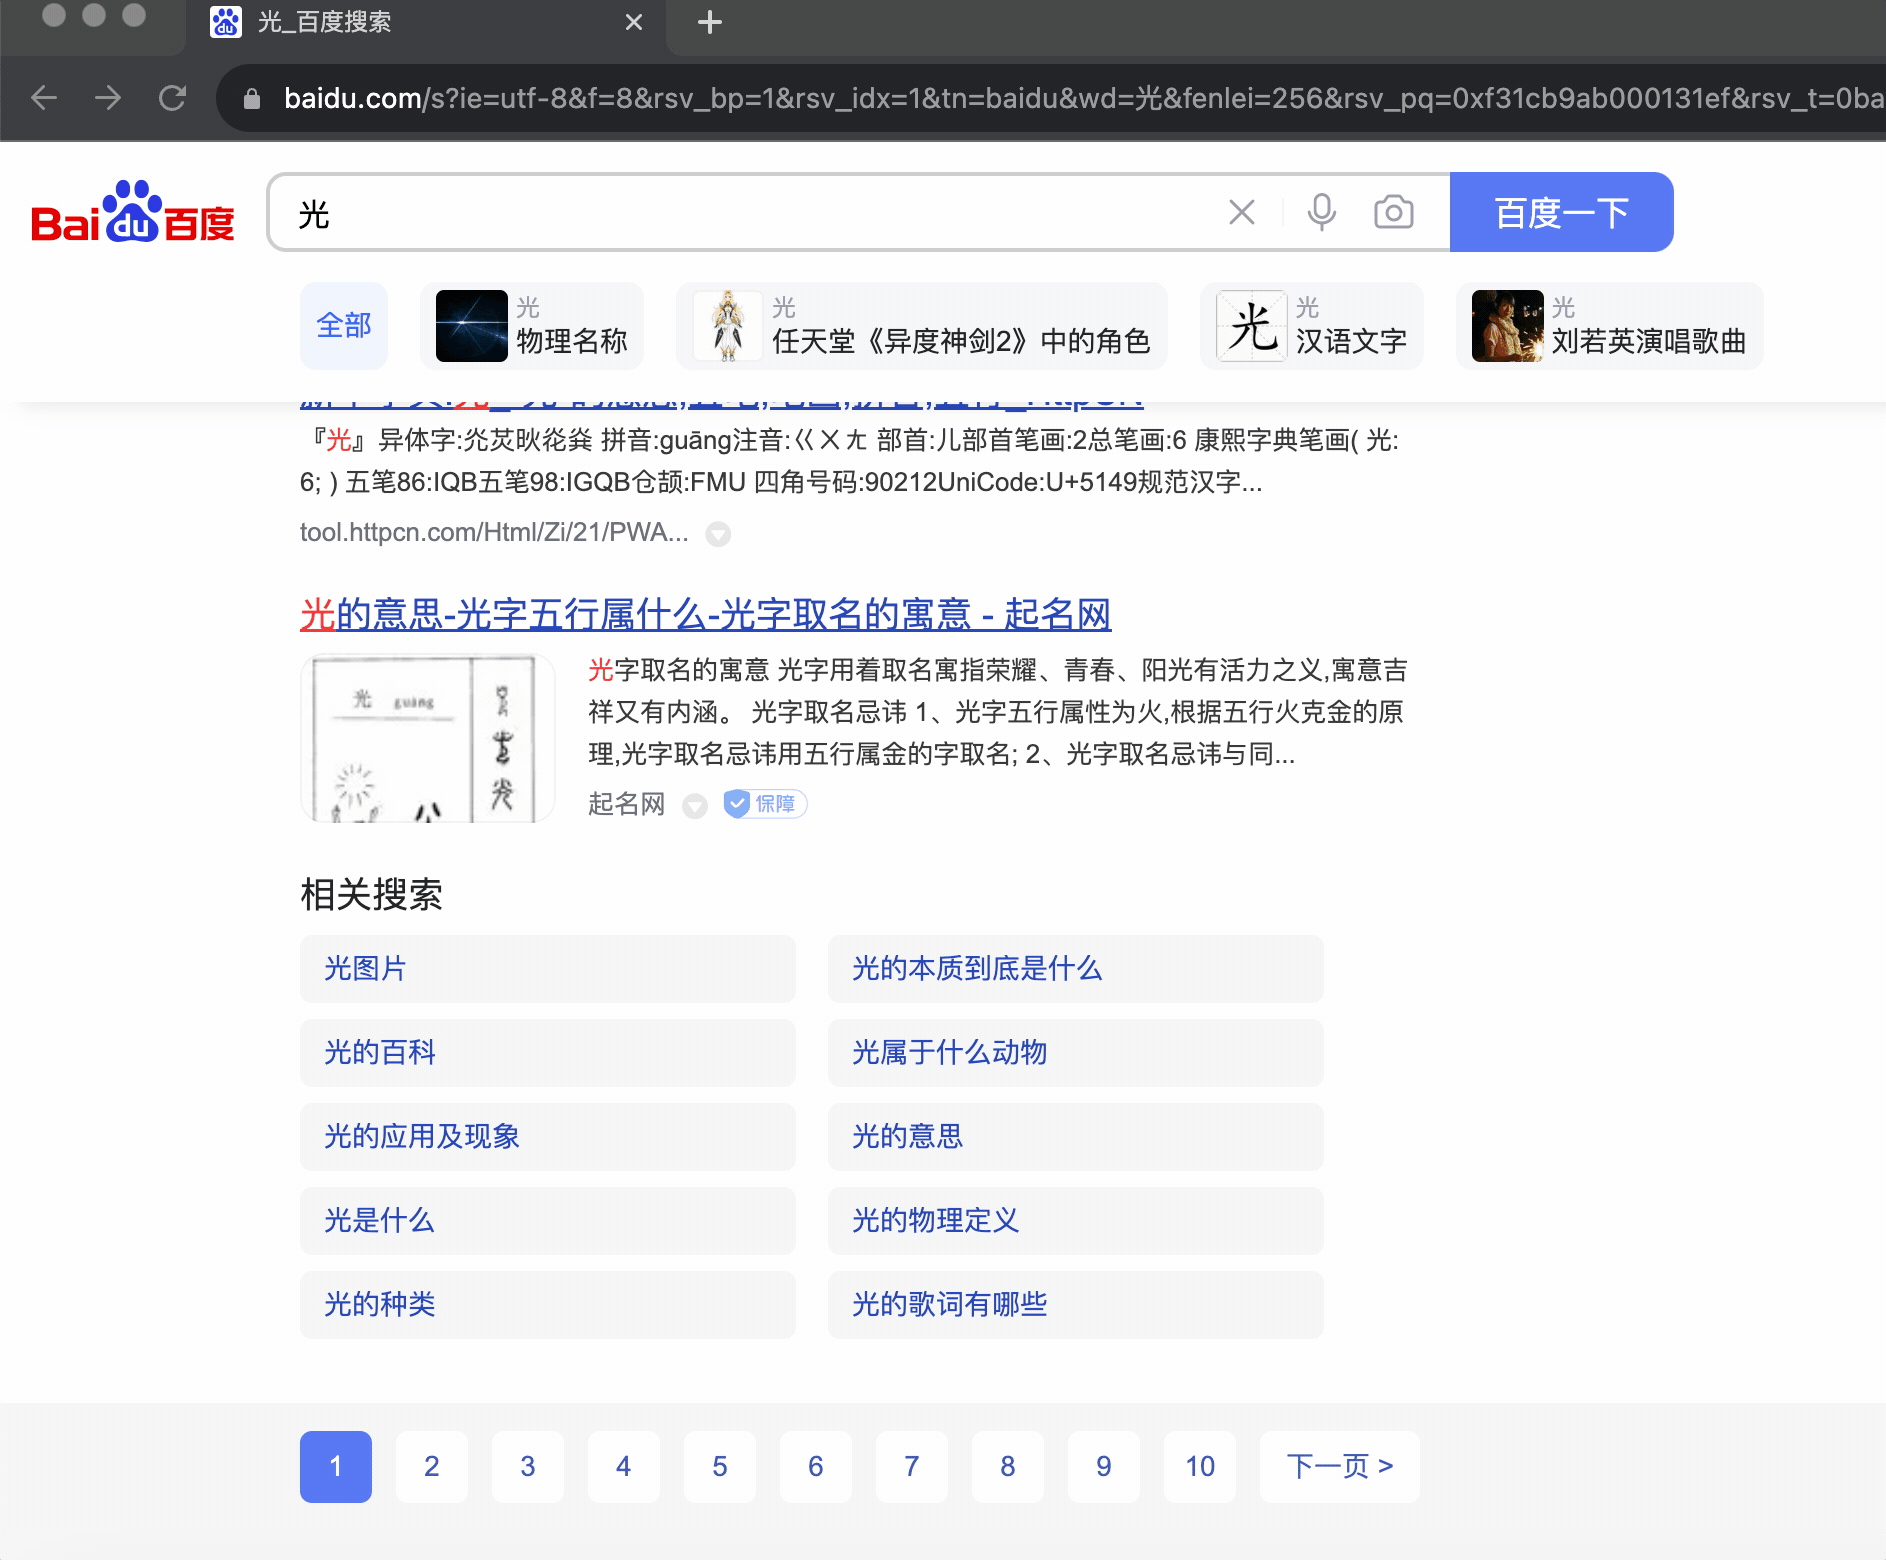Screen dimensions: 1886x1560
Task: Clear the search box with X icon
Action: [x=1241, y=212]
